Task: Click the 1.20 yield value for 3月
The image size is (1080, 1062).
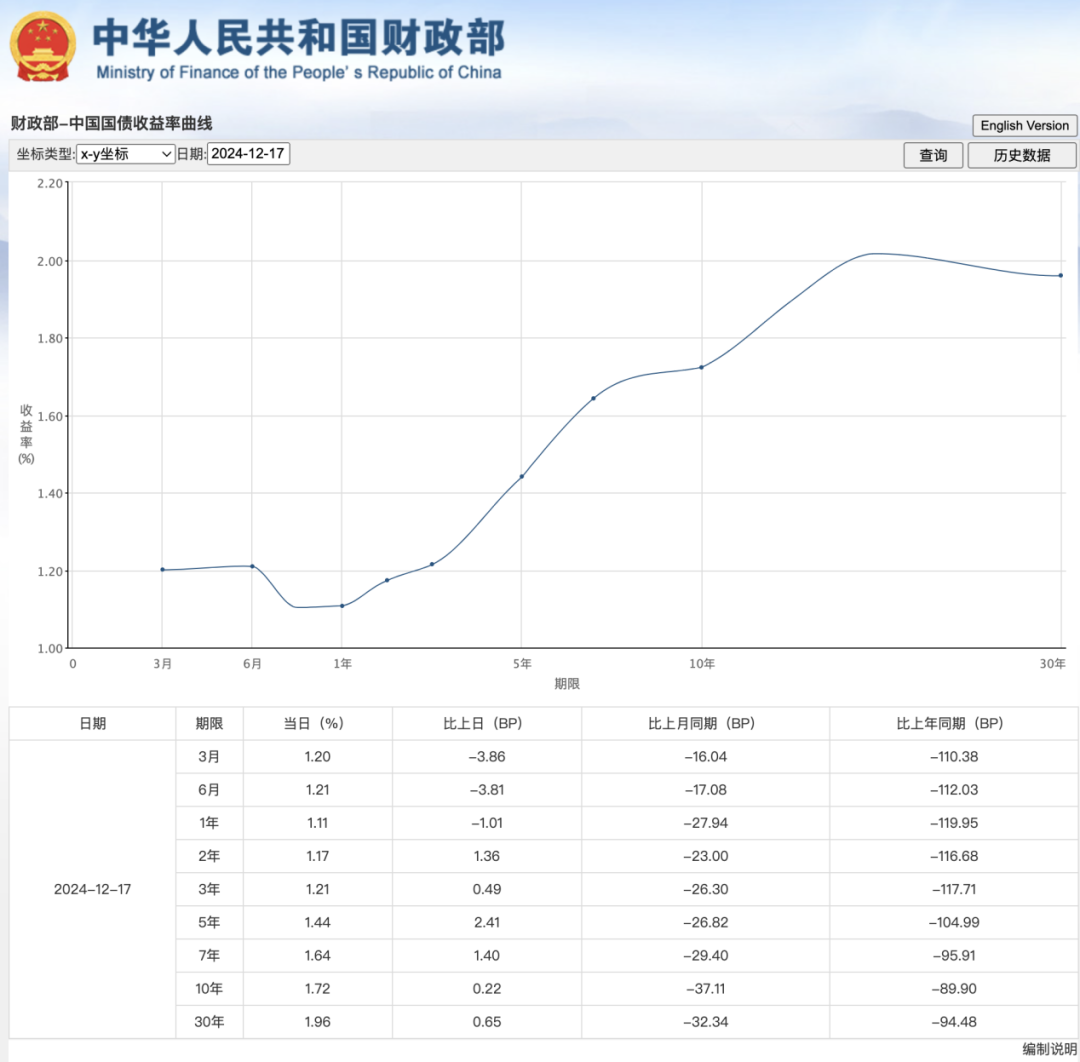Action: pyautogui.click(x=318, y=756)
